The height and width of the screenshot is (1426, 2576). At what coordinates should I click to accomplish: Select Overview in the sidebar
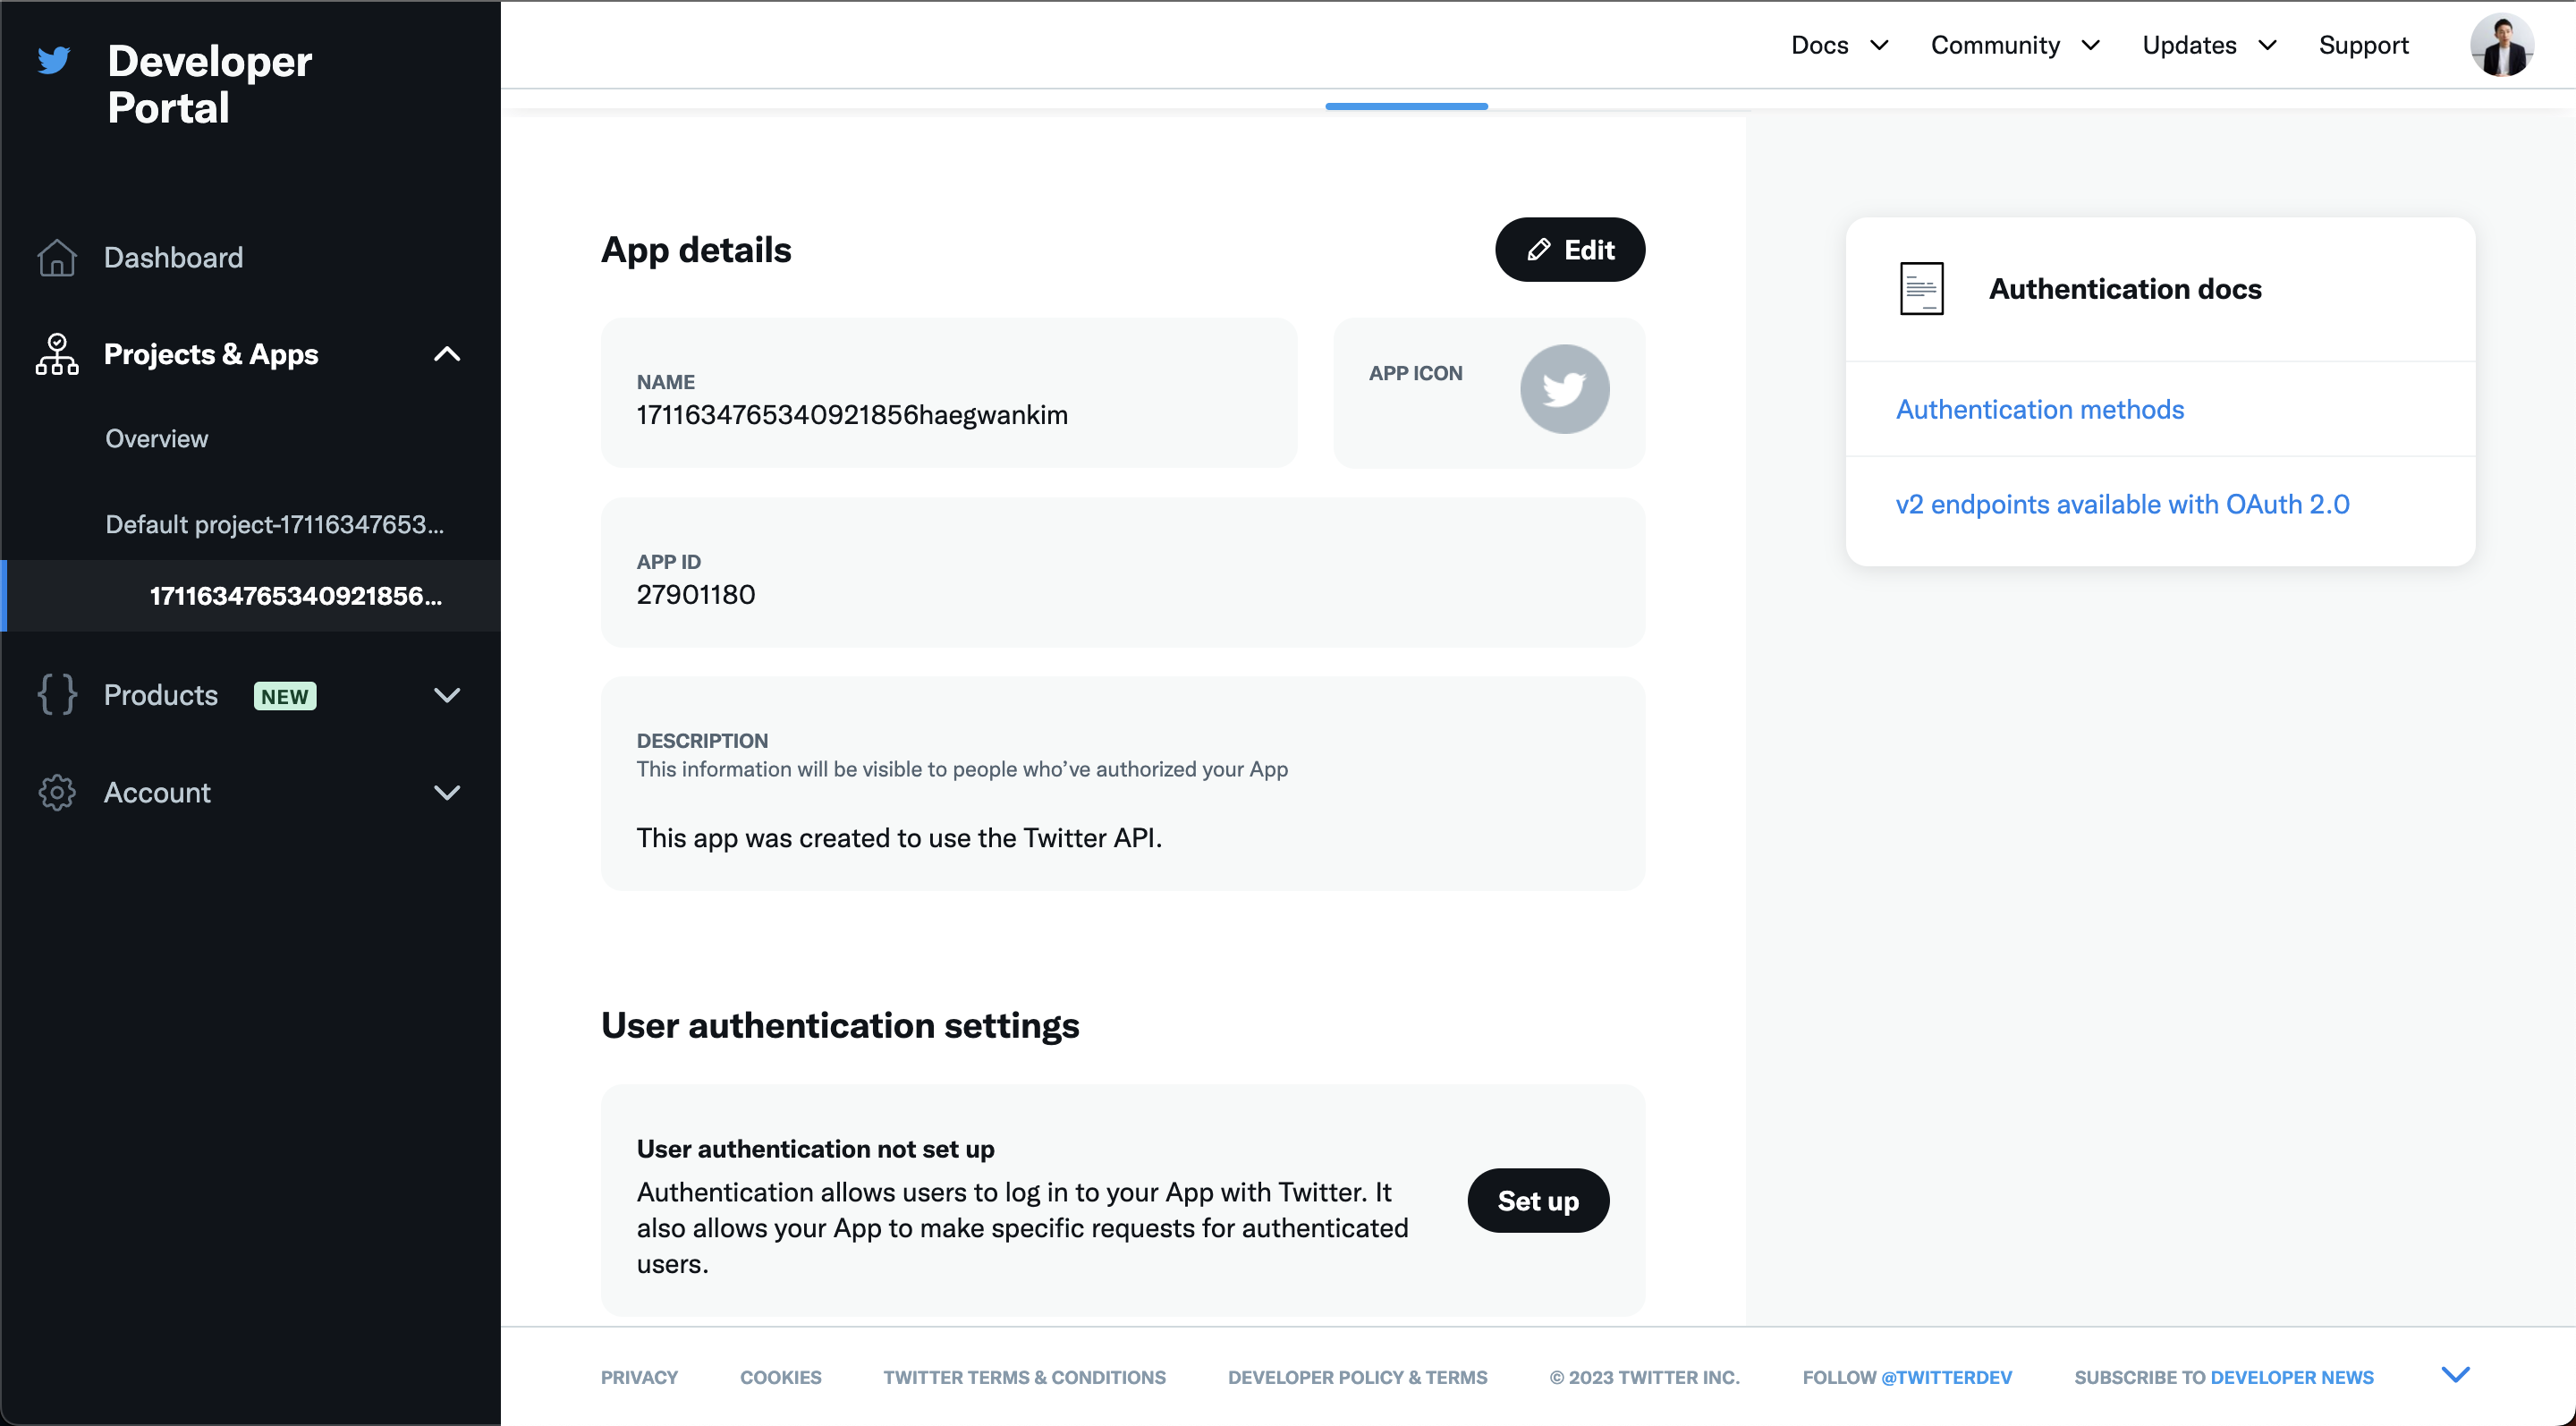[157, 439]
